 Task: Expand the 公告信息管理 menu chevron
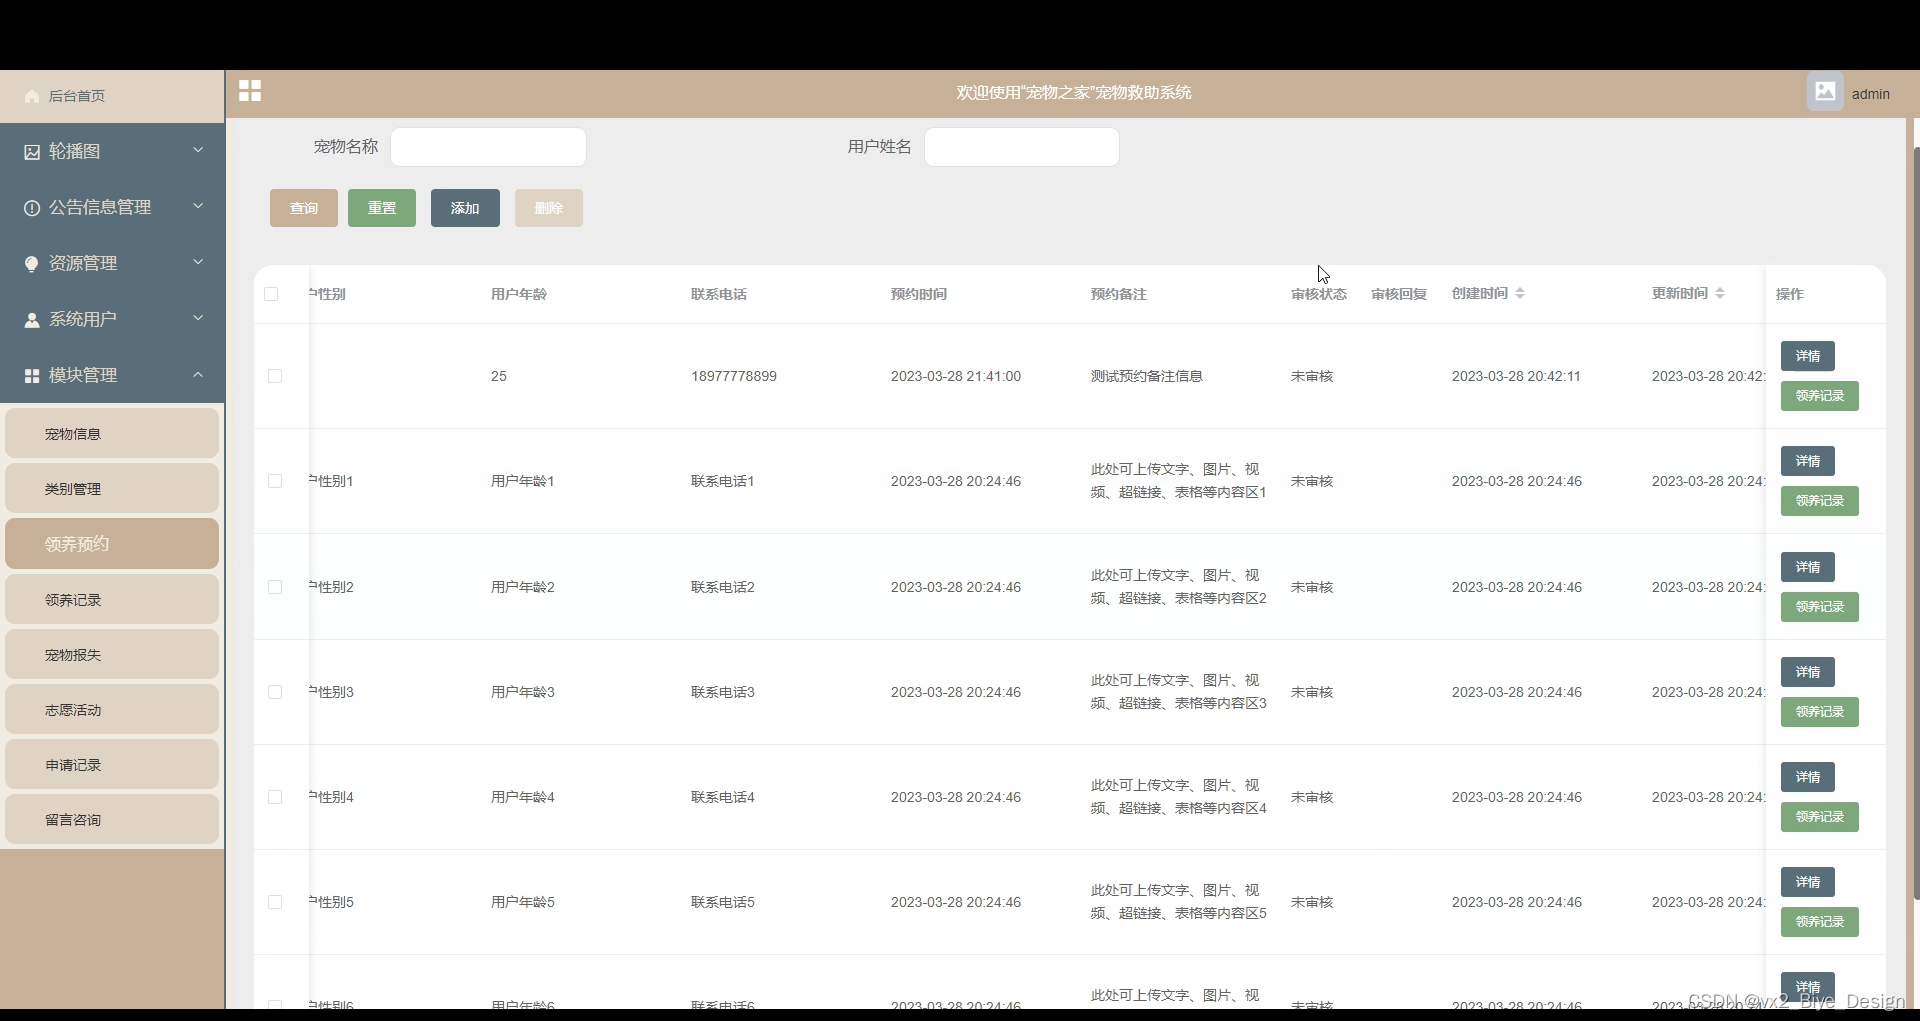[x=198, y=206]
